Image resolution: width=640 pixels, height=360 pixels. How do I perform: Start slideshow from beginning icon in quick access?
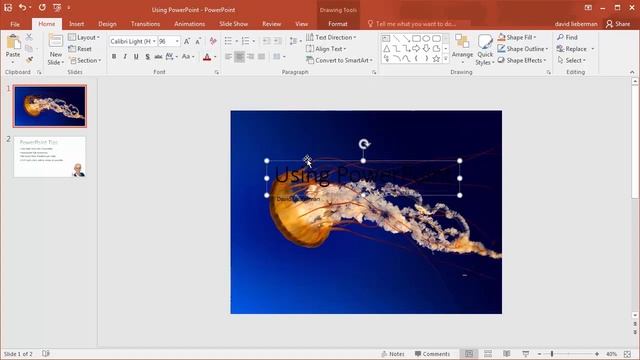[57, 7]
